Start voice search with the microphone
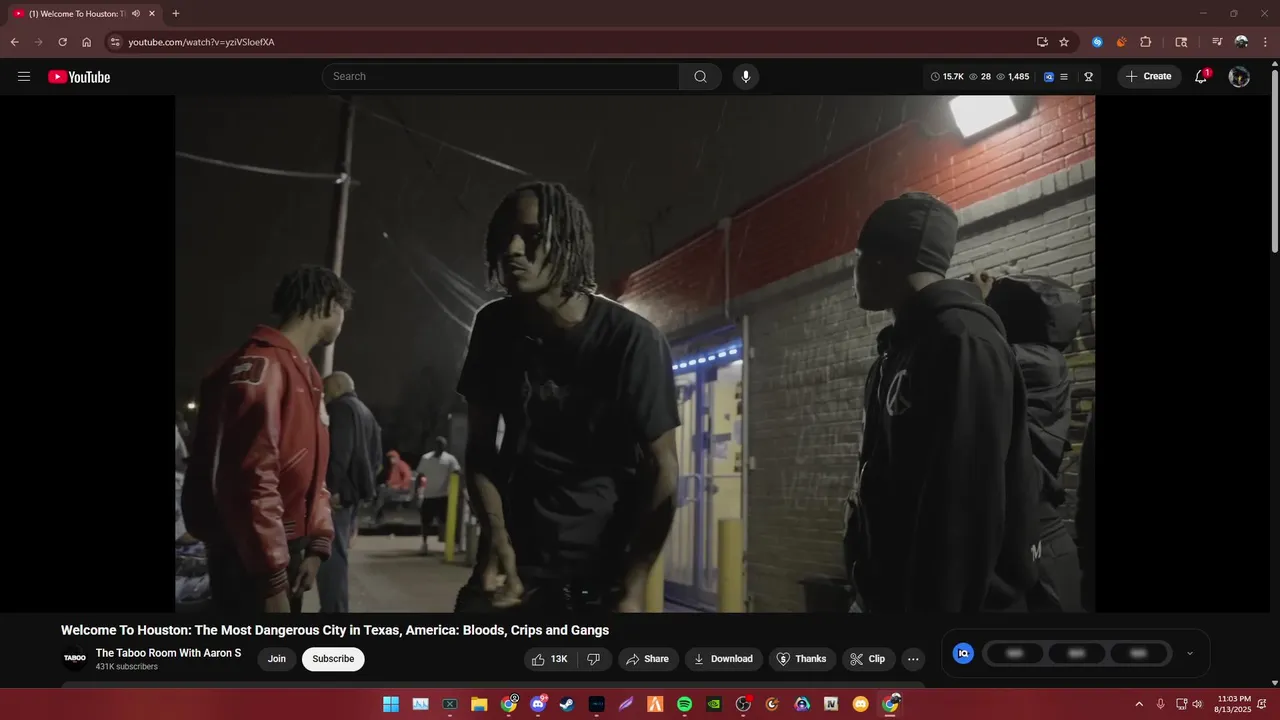The height and width of the screenshot is (720, 1280). tap(745, 76)
